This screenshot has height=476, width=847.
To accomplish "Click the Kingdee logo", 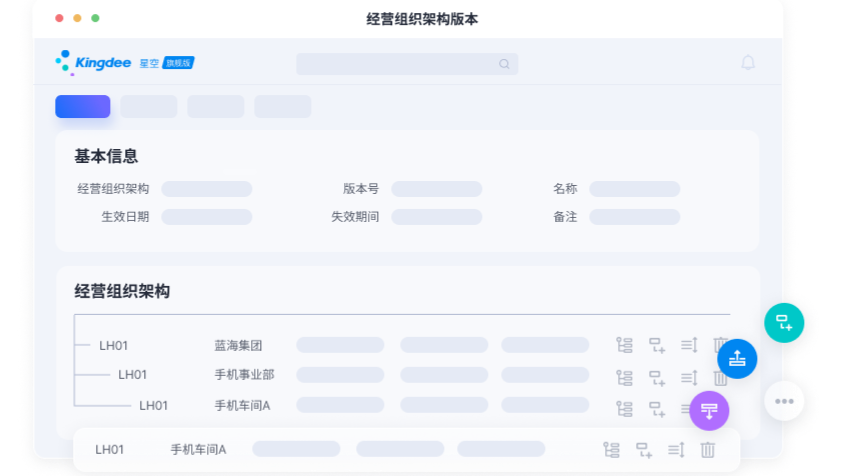I will click(93, 63).
